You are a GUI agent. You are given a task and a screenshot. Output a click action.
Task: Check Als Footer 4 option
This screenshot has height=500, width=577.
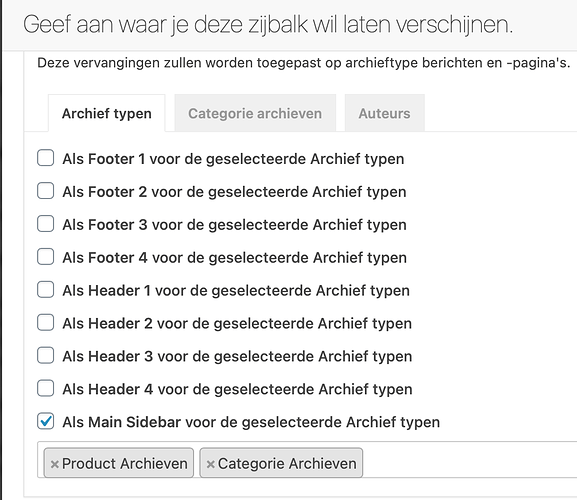pos(46,257)
